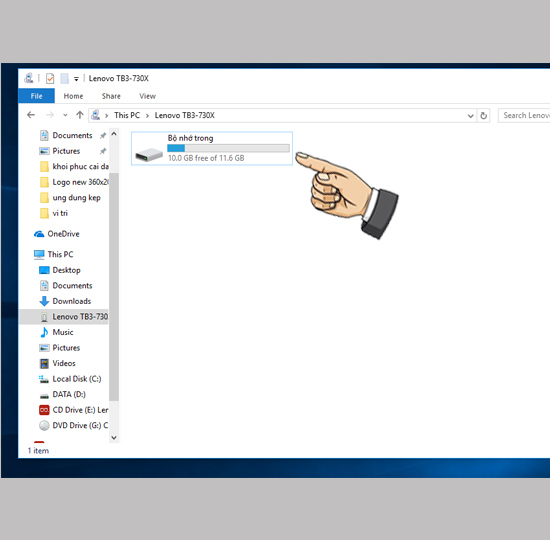Click the Desktop icon under This PC
This screenshot has width=550, height=540.
[x=44, y=270]
